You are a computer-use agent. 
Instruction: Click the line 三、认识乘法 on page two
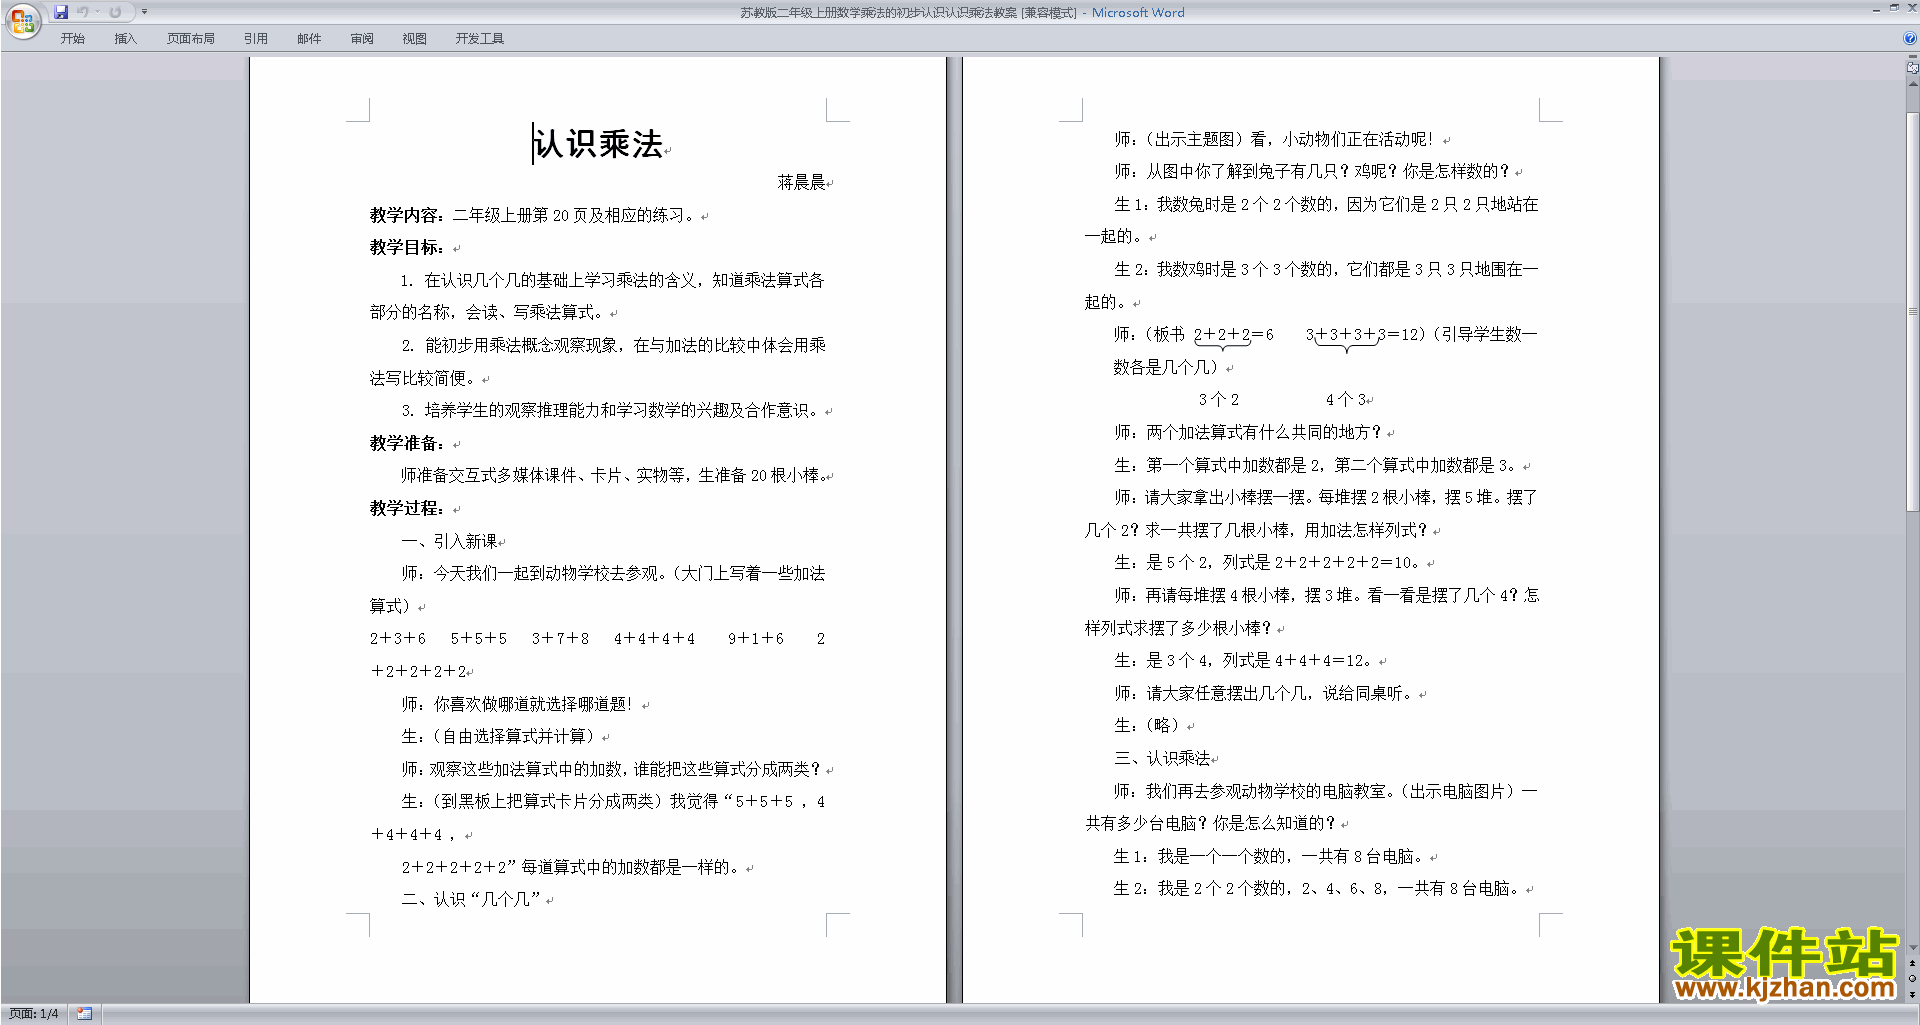click(x=1162, y=758)
